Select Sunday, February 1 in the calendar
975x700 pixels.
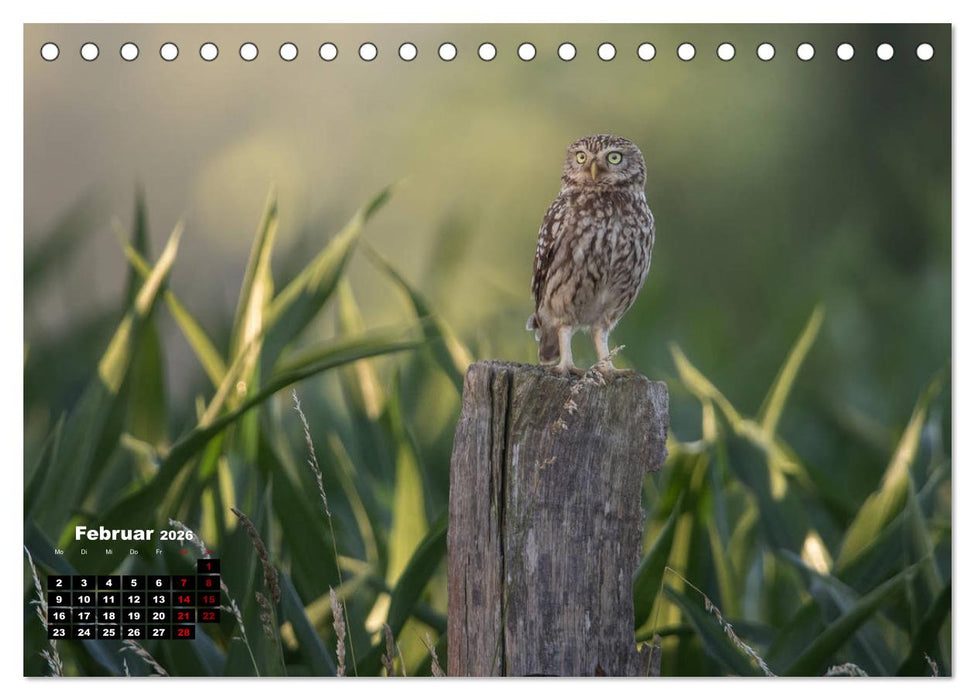click(x=208, y=566)
